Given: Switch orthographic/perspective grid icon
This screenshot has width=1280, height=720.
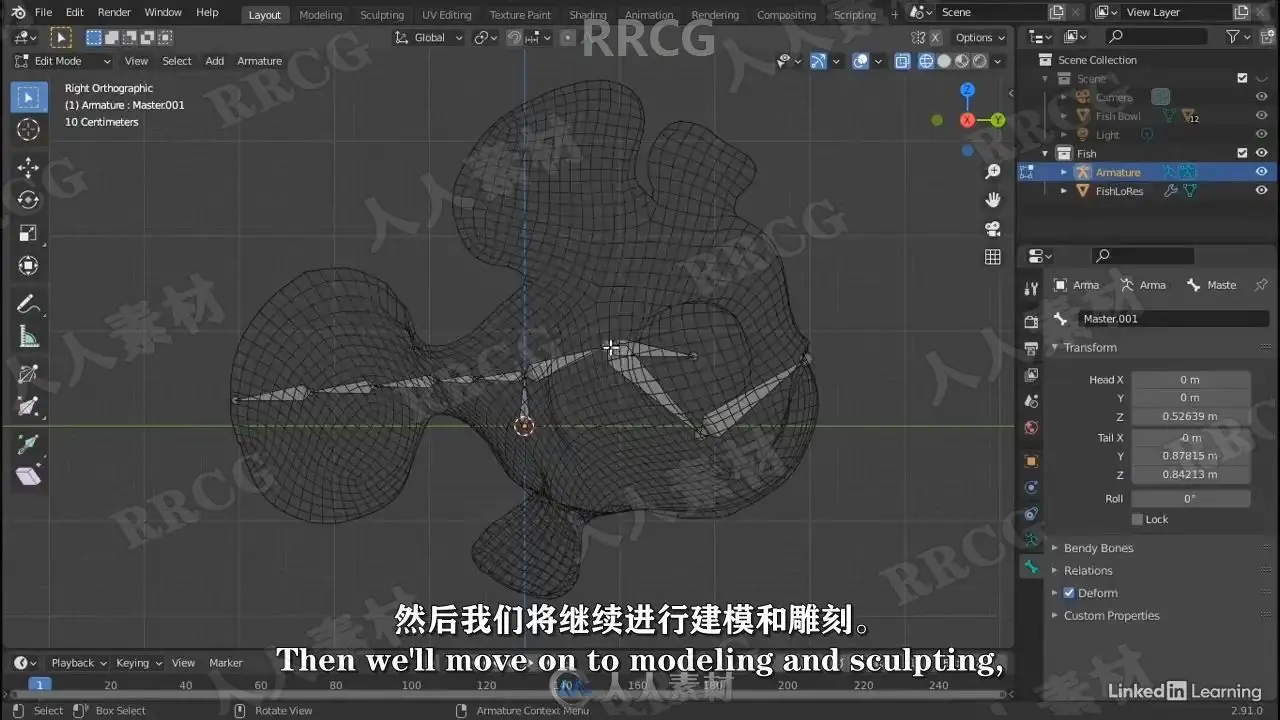Looking at the screenshot, I should point(993,257).
